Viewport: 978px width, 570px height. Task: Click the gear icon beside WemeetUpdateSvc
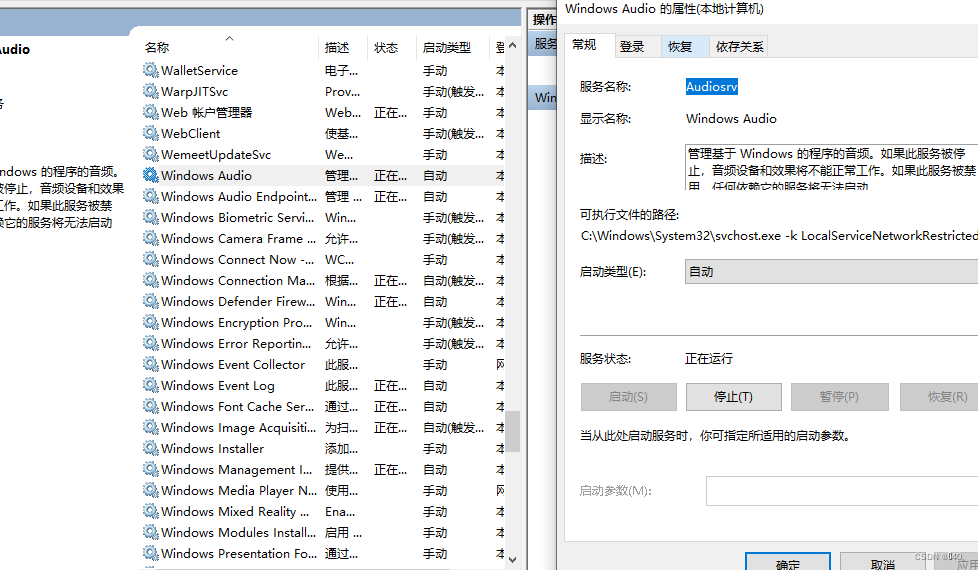[x=150, y=154]
